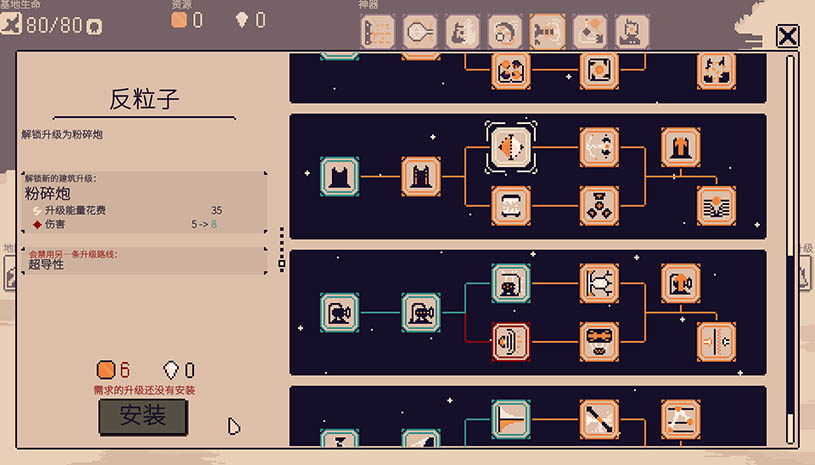
Task: Select the highlighted 反粒子 upgrade node
Action: tap(511, 147)
